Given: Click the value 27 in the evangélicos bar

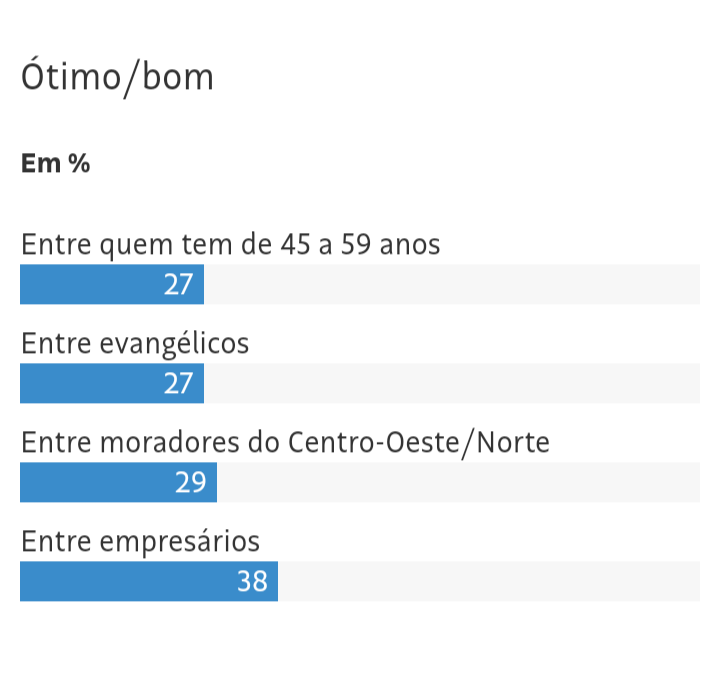Looking at the screenshot, I should click(x=178, y=384).
